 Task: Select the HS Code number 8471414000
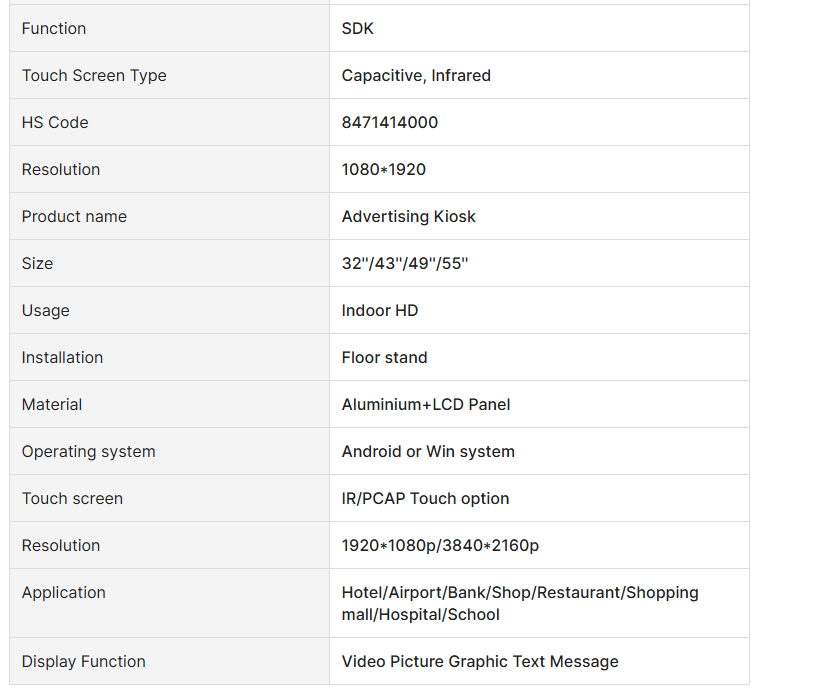[x=389, y=122]
